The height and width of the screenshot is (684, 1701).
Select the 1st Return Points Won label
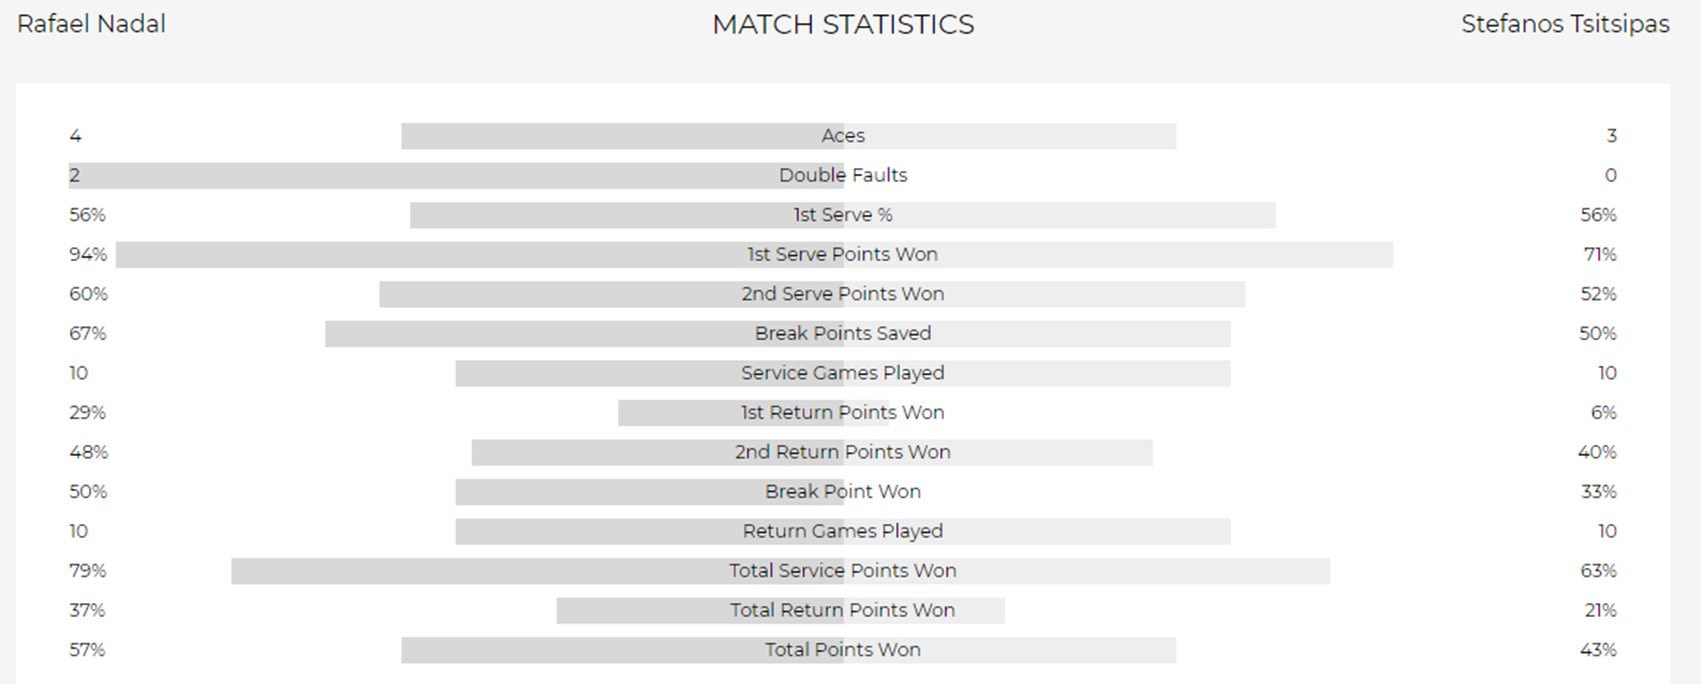click(x=843, y=412)
